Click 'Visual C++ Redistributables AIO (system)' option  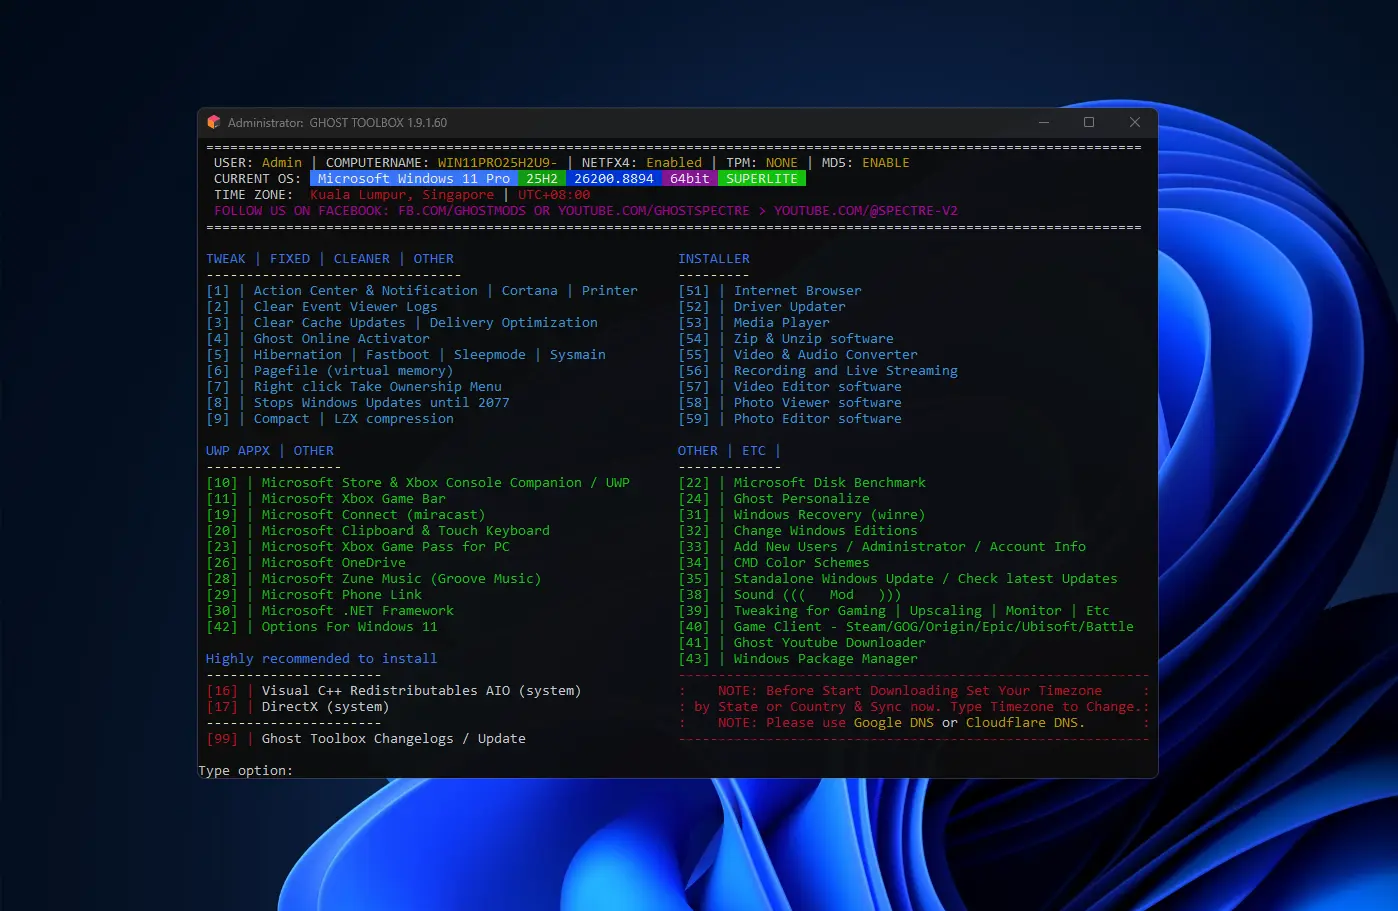422,691
